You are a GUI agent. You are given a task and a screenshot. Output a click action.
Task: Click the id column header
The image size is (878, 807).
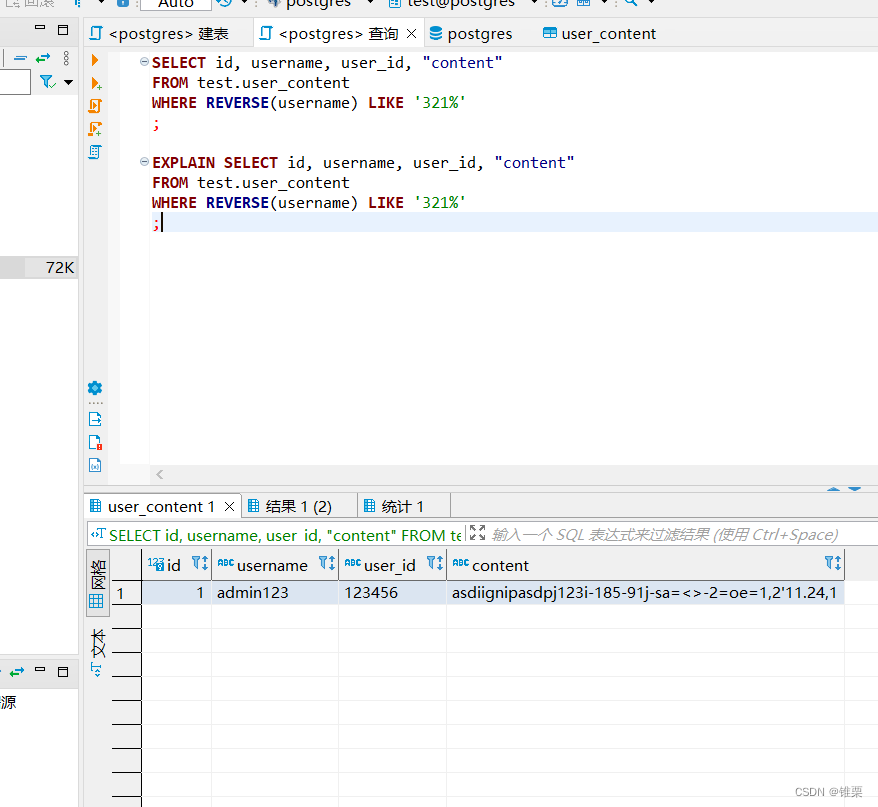174,566
